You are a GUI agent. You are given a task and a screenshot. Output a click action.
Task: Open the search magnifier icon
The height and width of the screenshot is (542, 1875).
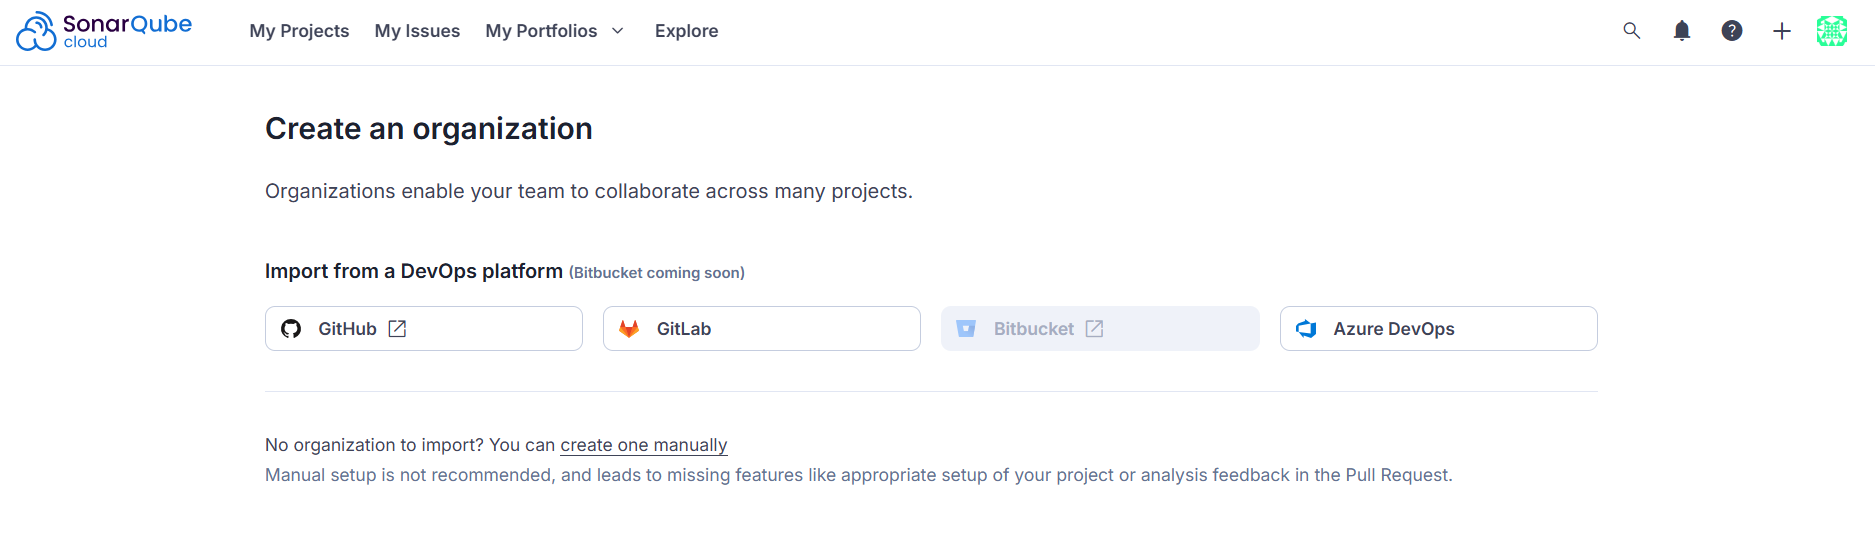click(1631, 31)
